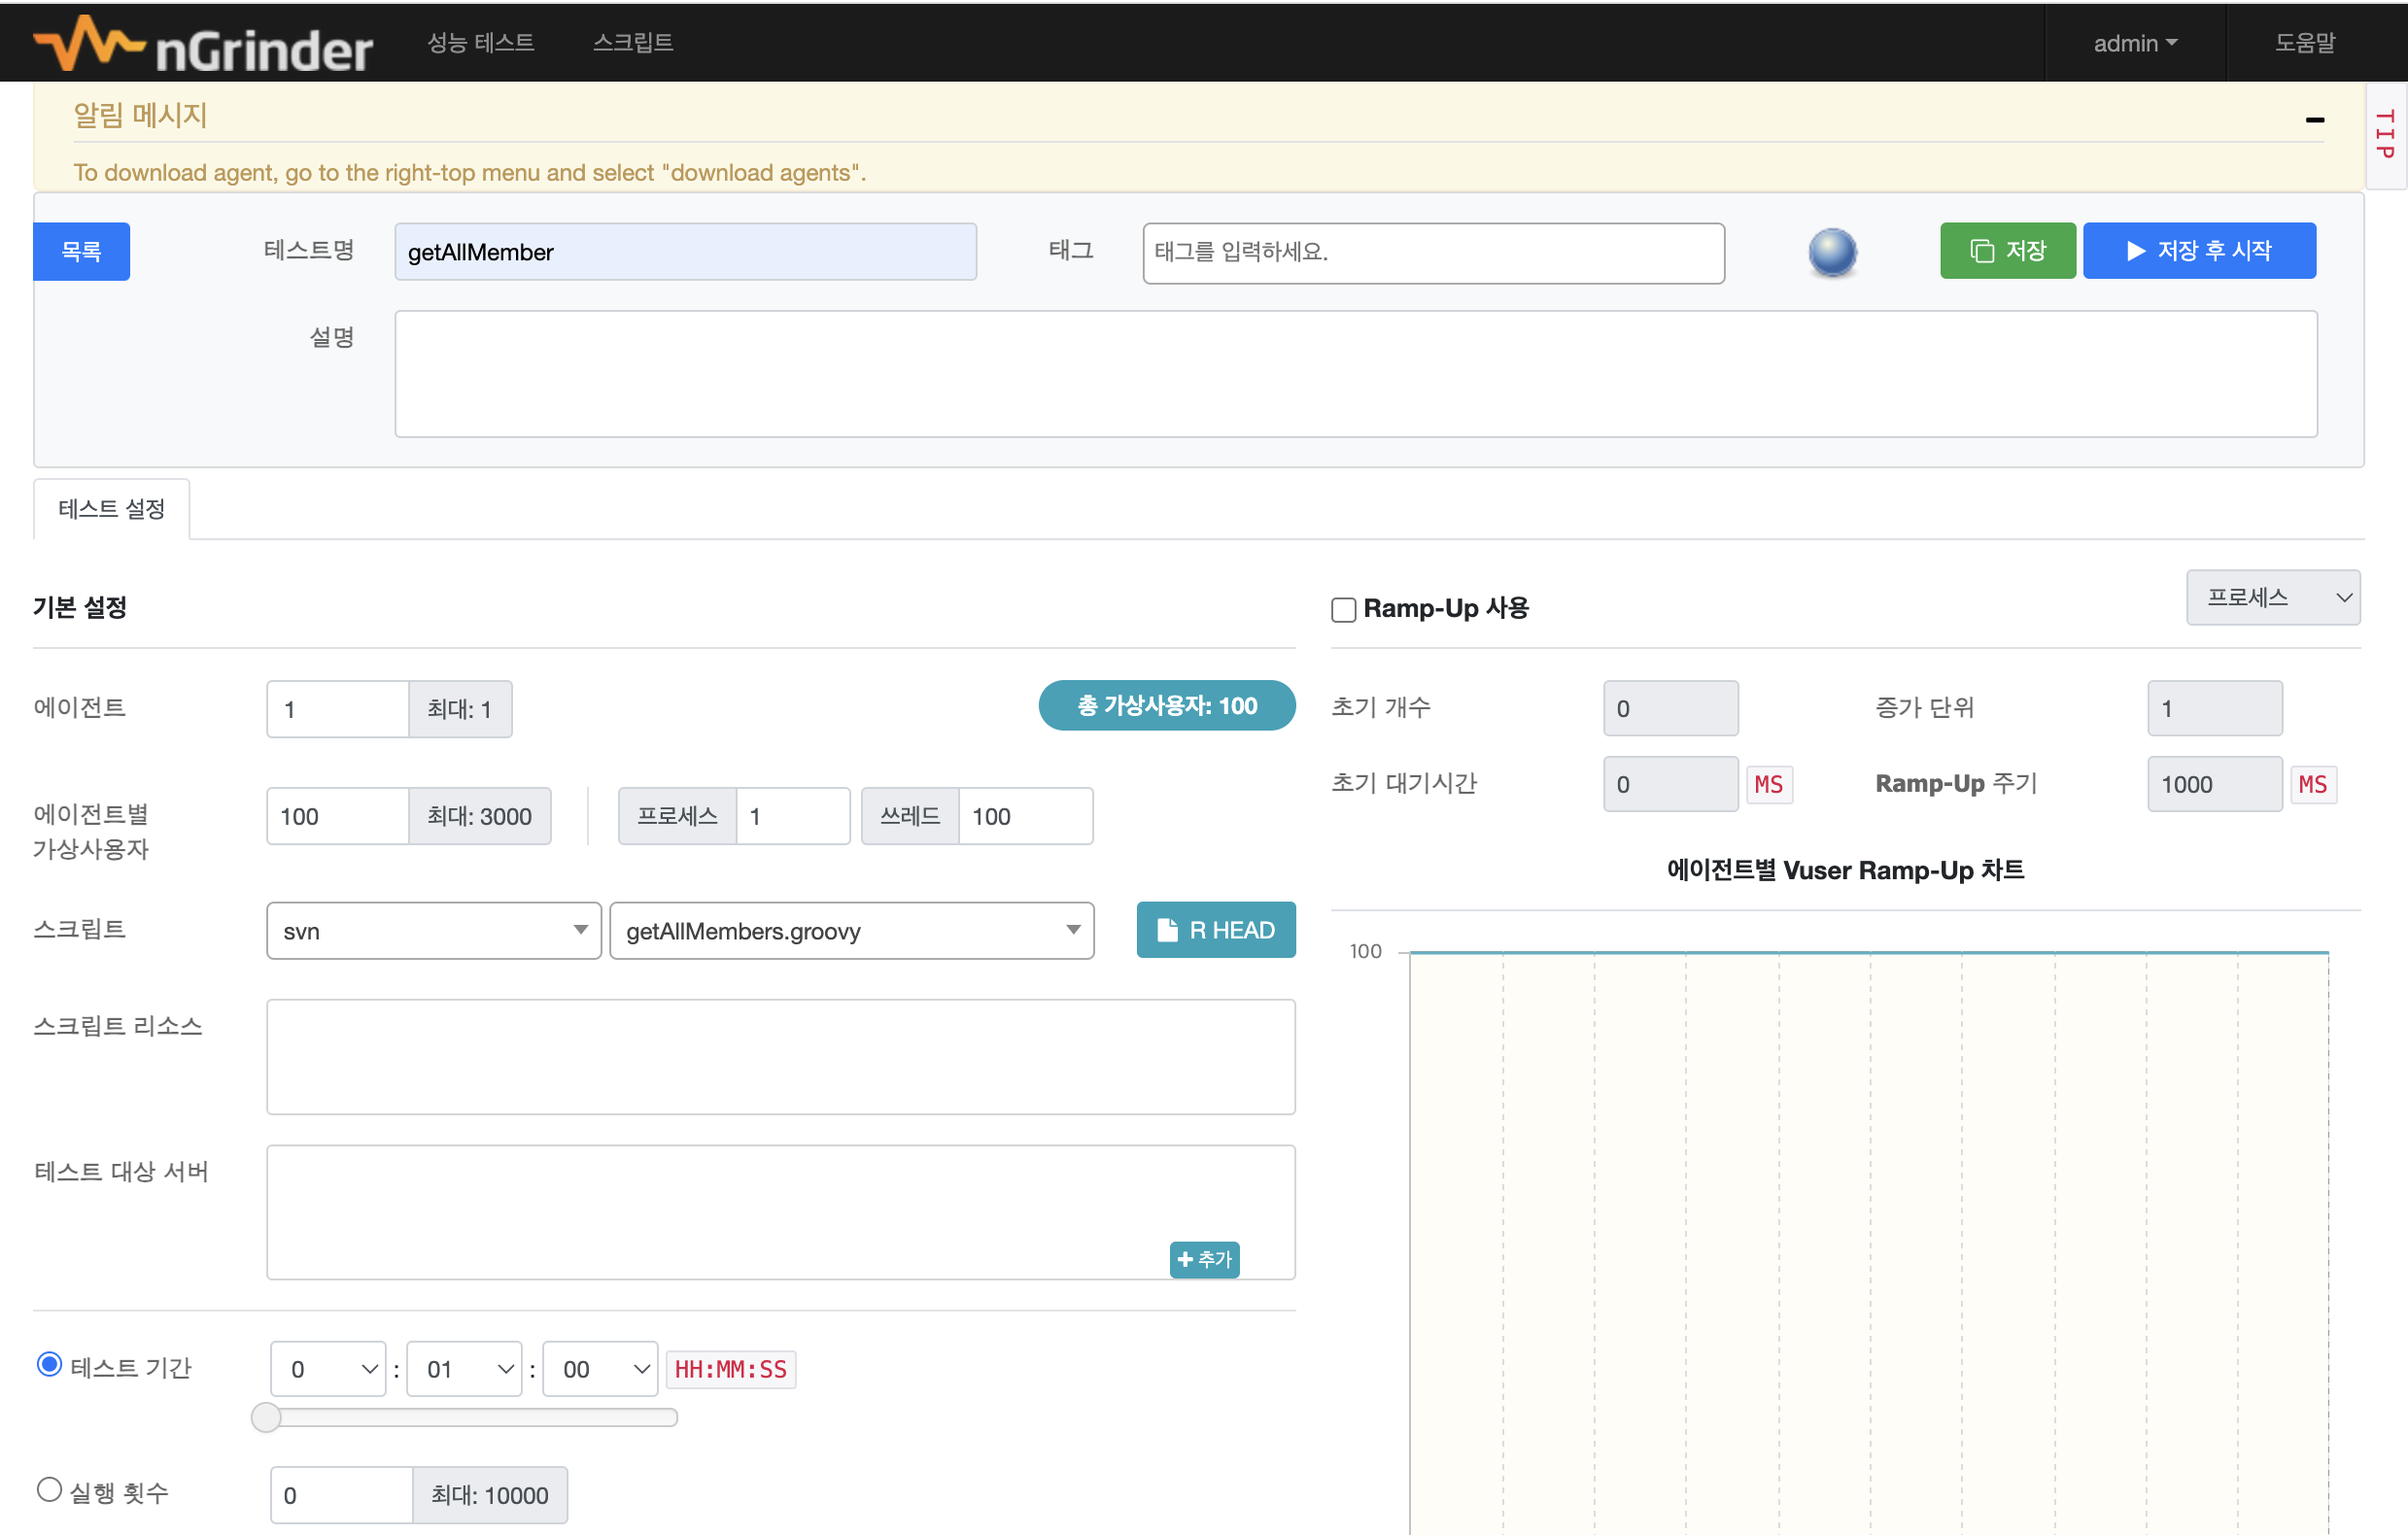This screenshot has height=1535, width=2408.
Task: Switch to the 테스트 설정 tab
Action: pyautogui.click(x=111, y=509)
